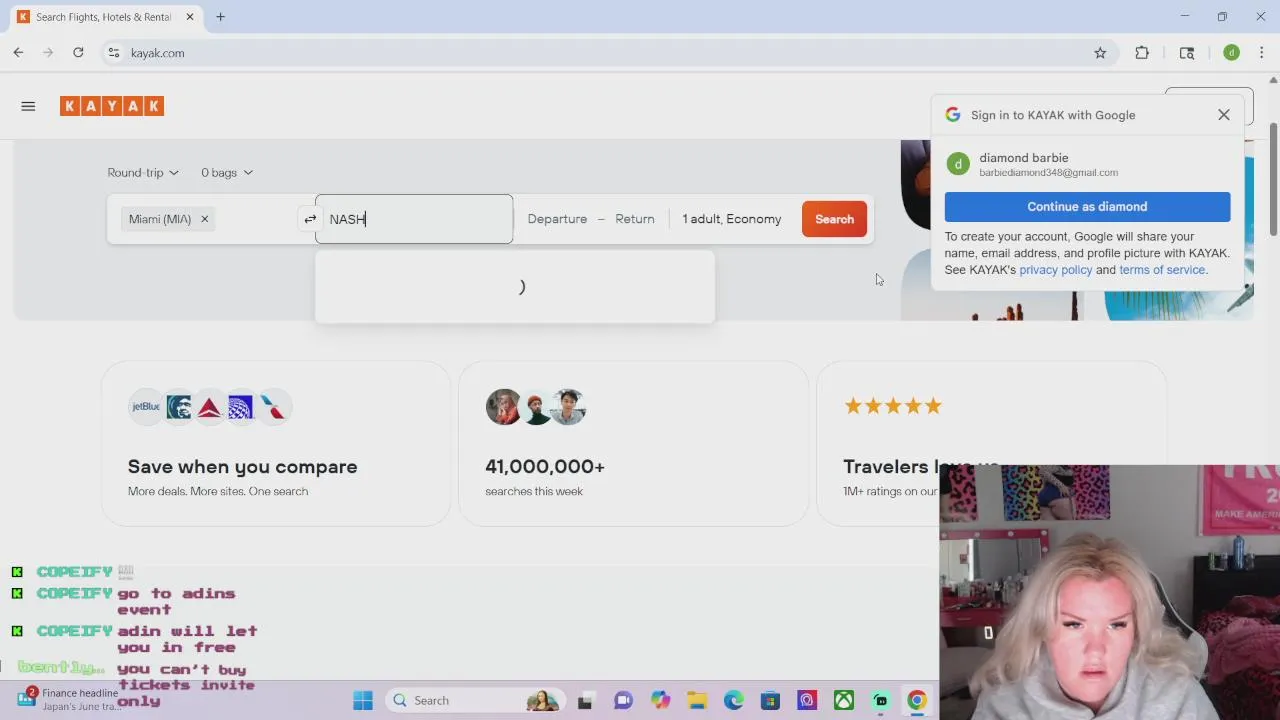Open the KAYAK hamburger menu

click(x=28, y=106)
